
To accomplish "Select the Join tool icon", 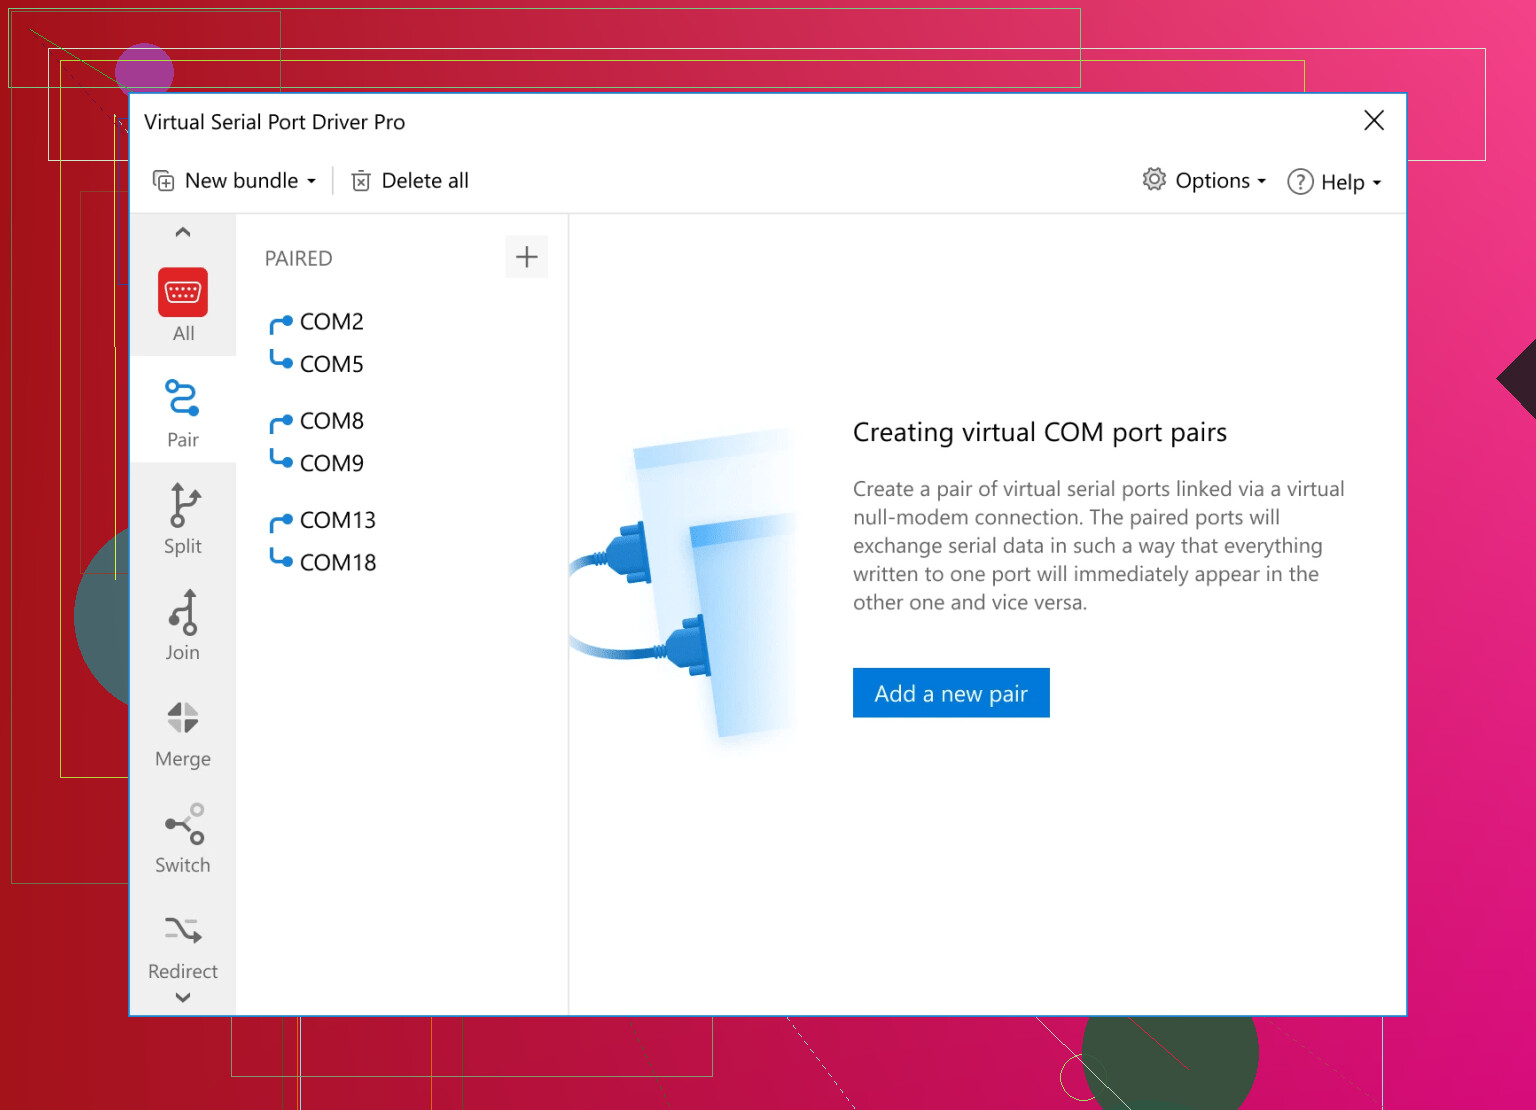I will tap(184, 612).
